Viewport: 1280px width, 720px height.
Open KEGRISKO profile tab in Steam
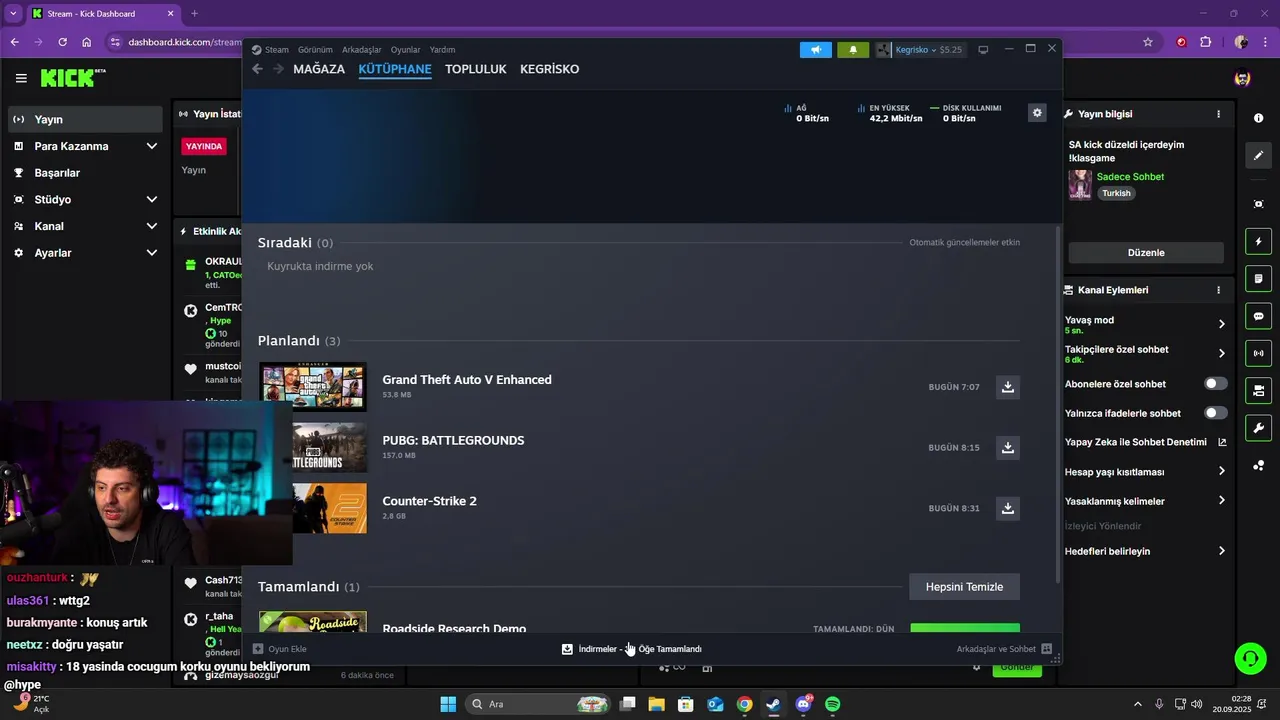[549, 69]
